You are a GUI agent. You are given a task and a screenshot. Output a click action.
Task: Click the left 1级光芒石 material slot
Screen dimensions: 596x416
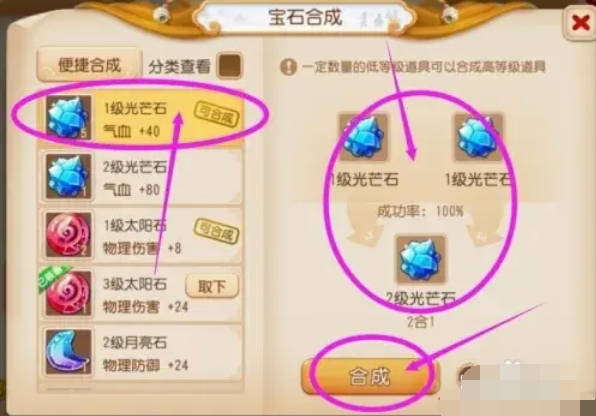(364, 138)
